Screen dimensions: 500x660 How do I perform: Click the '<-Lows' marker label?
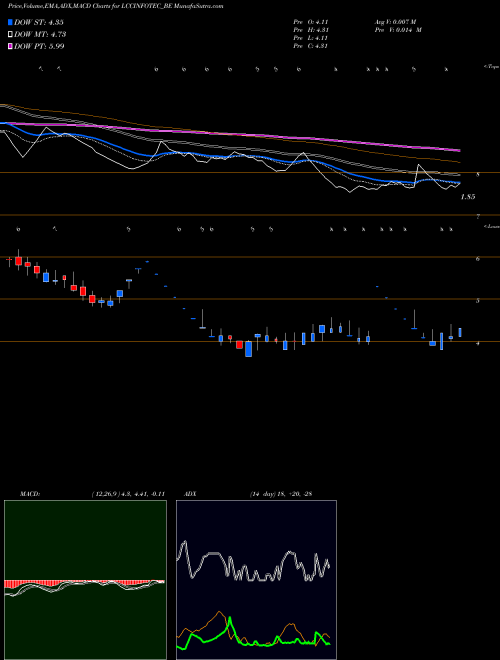point(492,226)
